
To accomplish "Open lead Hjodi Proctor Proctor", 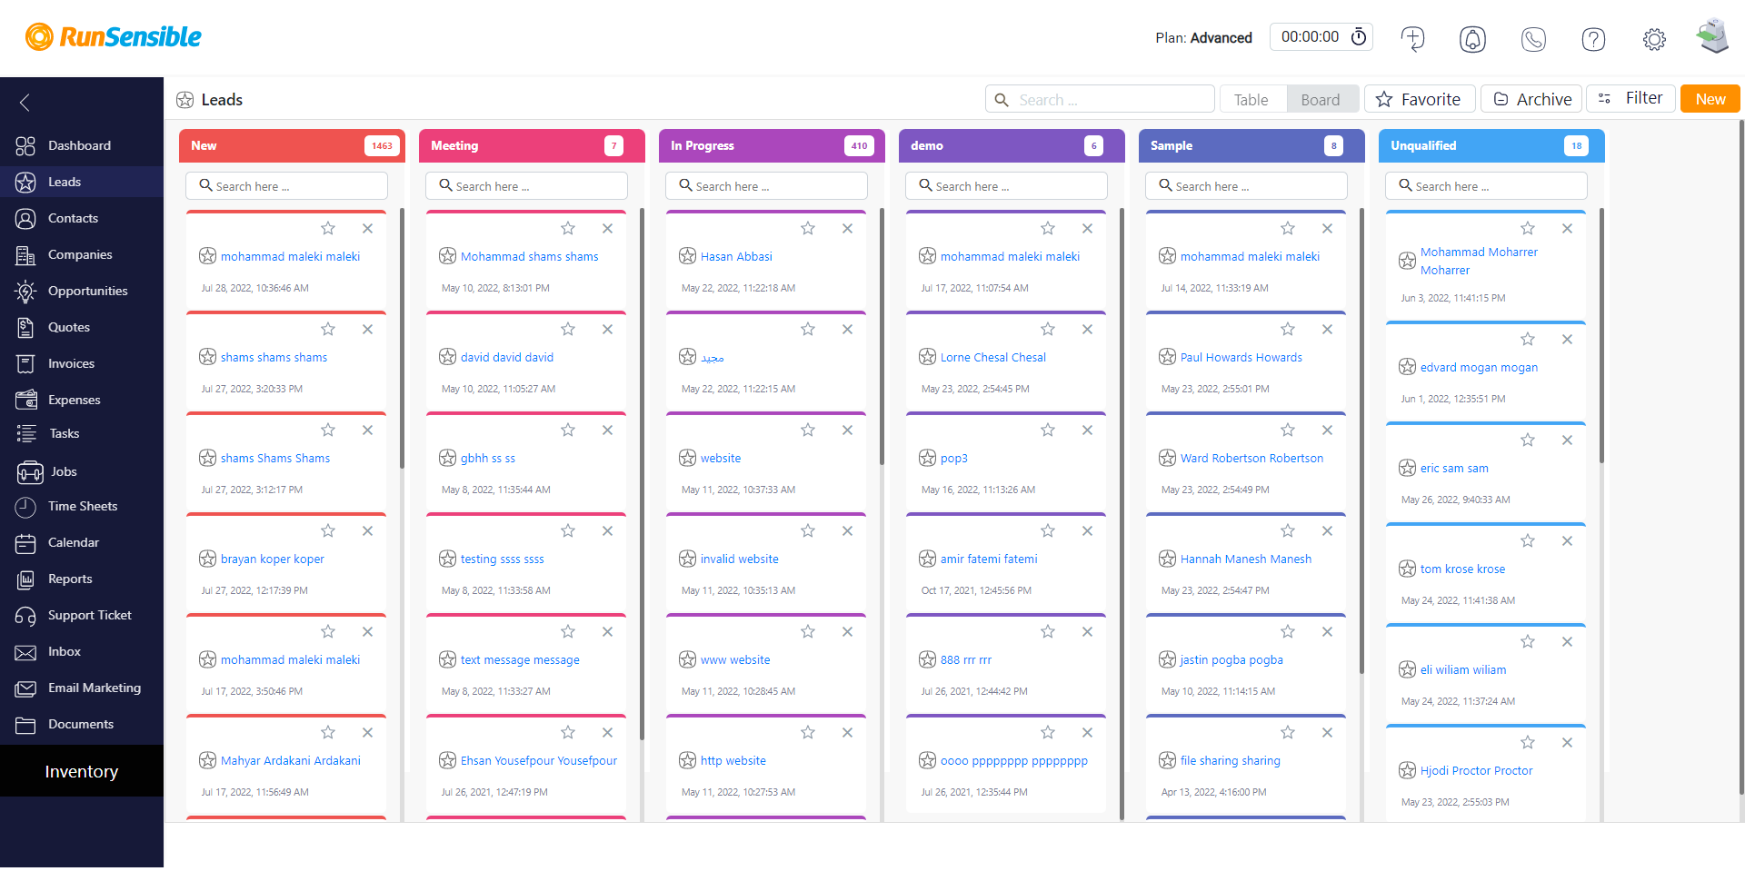I will 1476,771.
